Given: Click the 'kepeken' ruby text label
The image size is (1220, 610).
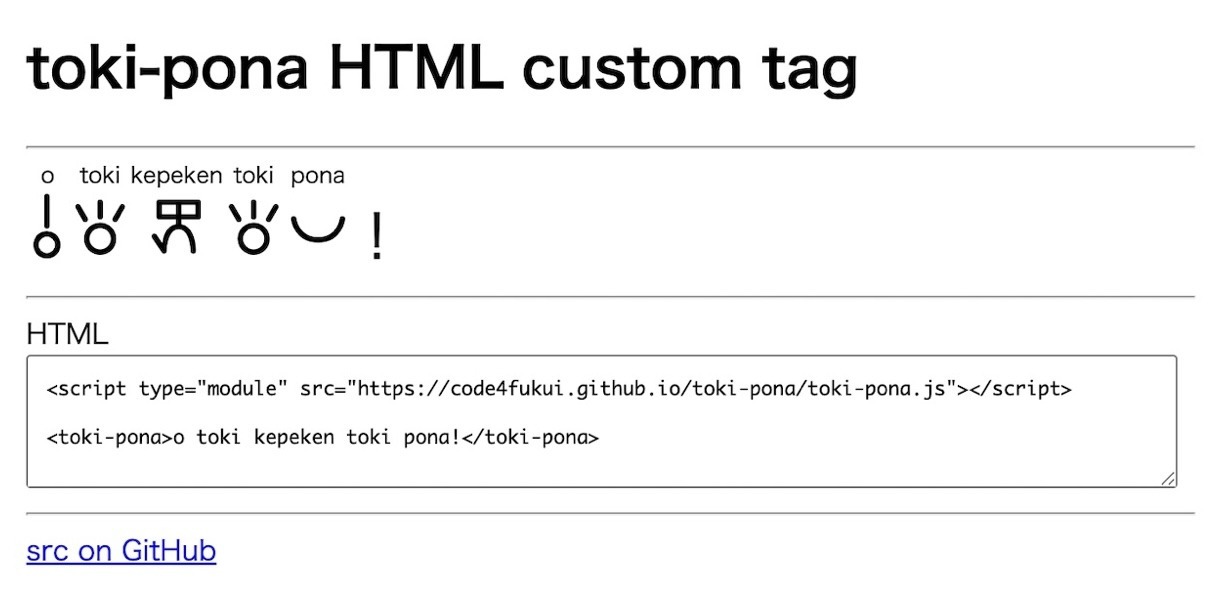Looking at the screenshot, I should pos(177,176).
